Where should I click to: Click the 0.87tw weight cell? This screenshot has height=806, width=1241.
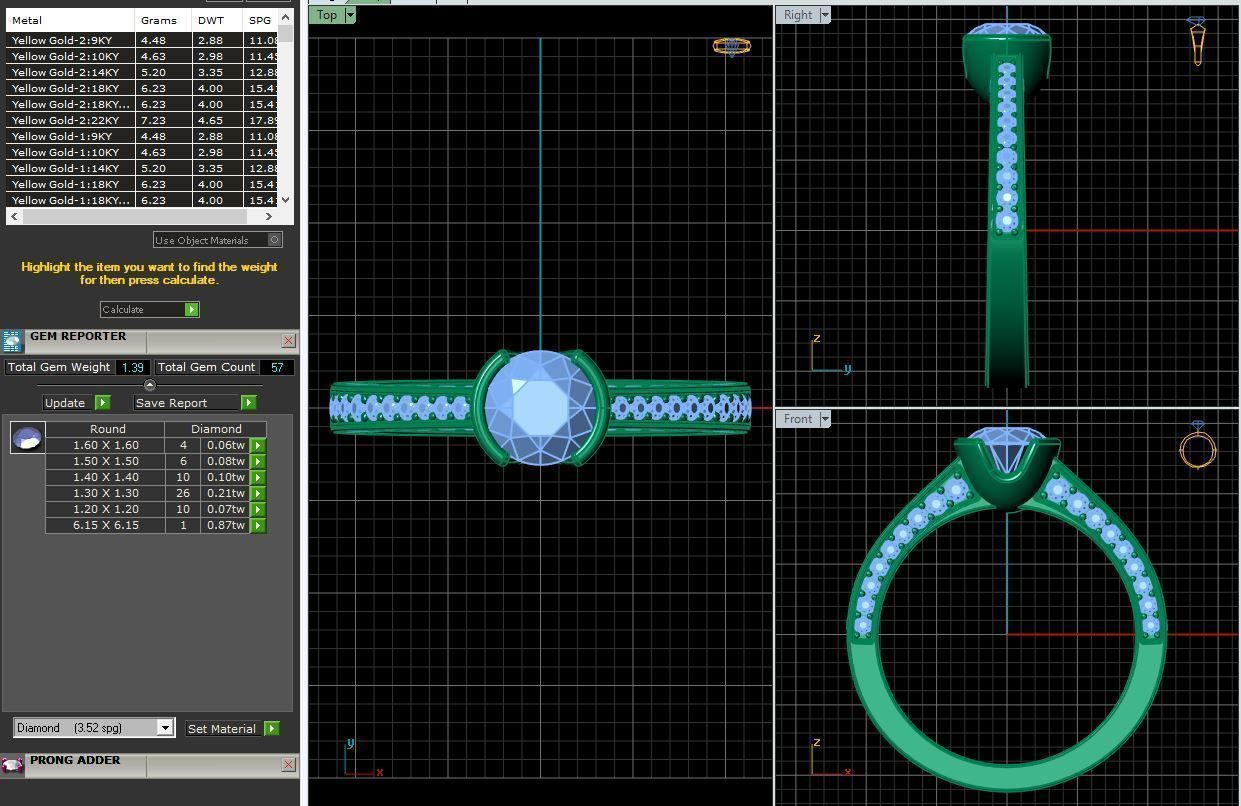[226, 525]
